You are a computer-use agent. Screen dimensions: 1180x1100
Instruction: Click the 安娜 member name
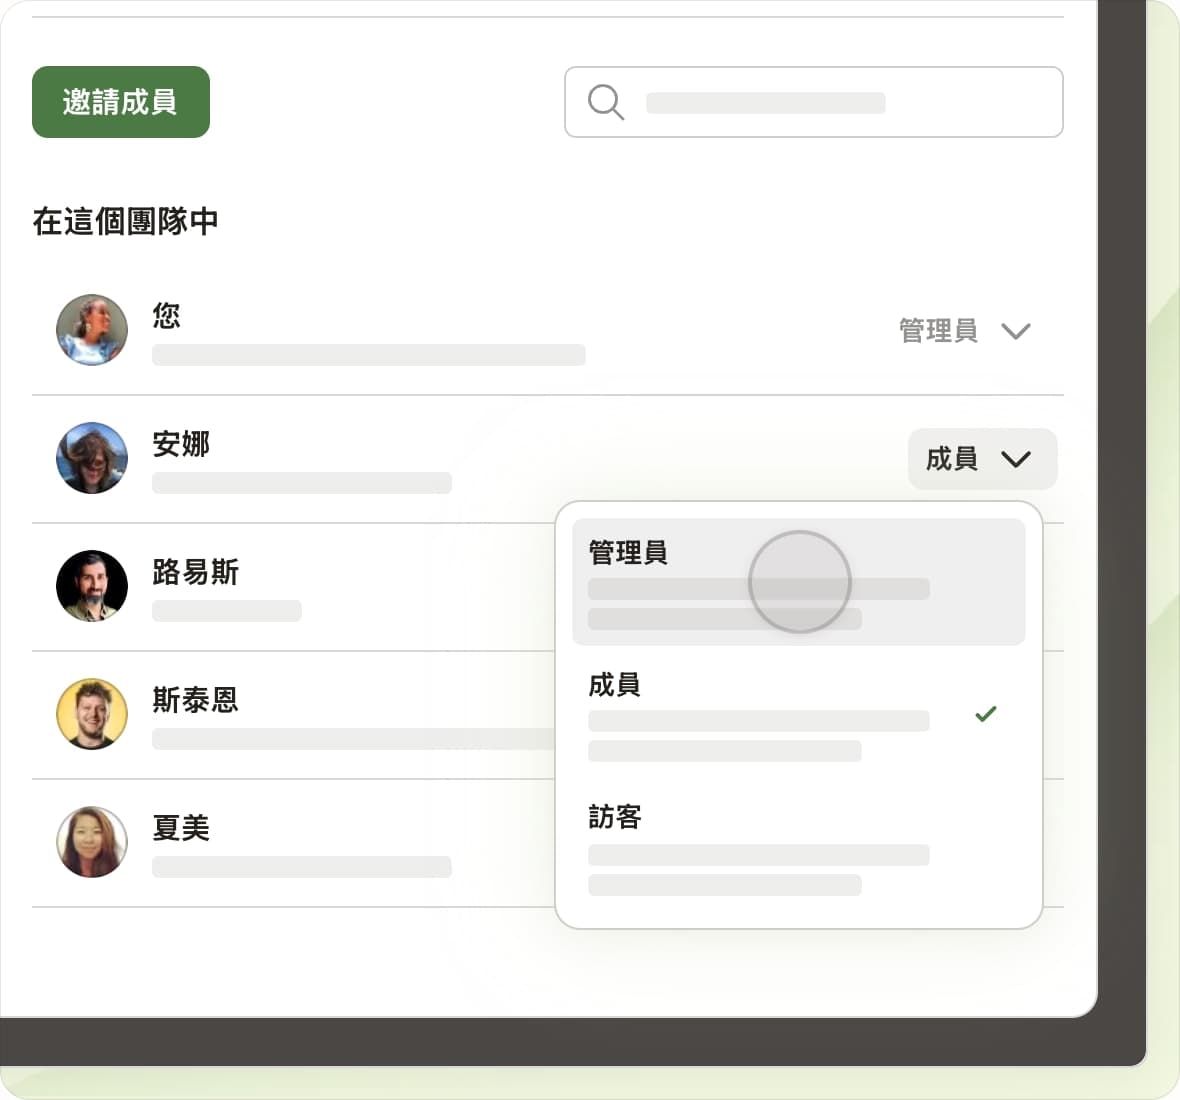click(x=181, y=444)
